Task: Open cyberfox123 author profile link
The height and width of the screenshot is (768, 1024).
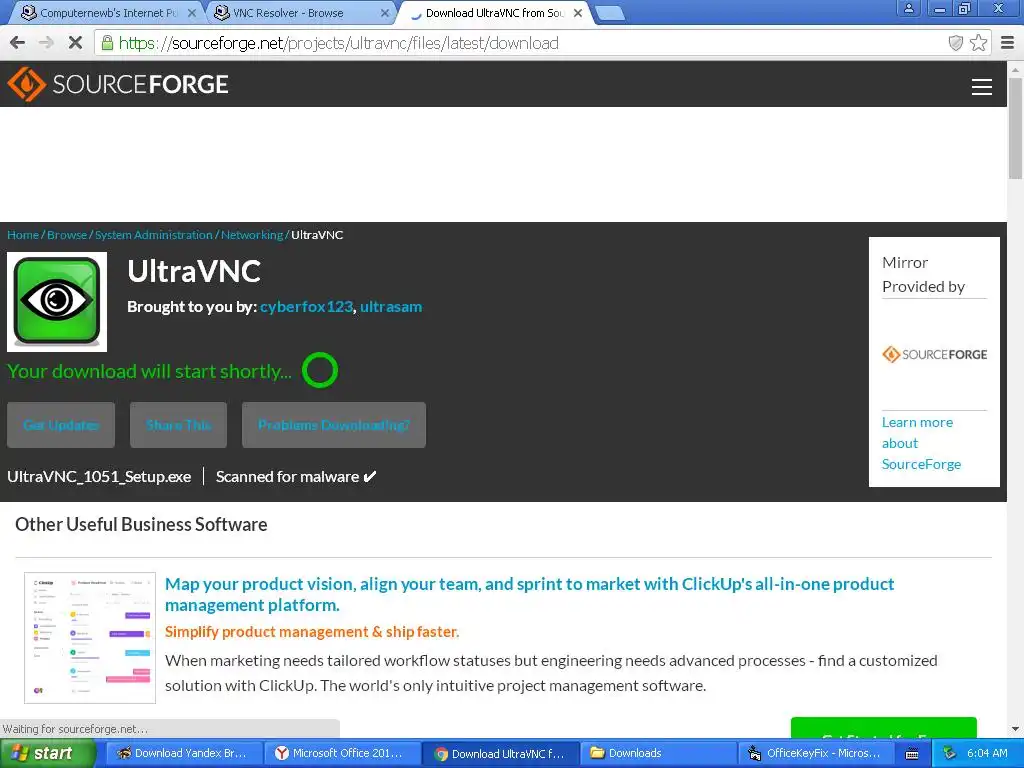Action: [306, 307]
